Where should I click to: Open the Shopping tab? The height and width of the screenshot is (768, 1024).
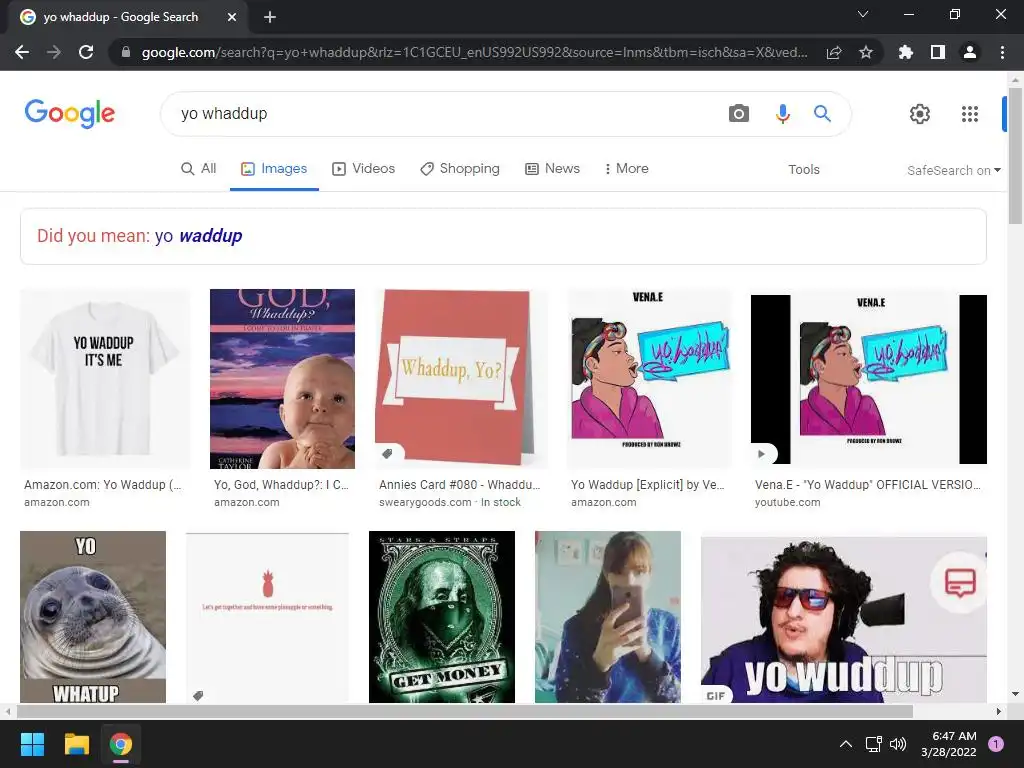coord(460,168)
